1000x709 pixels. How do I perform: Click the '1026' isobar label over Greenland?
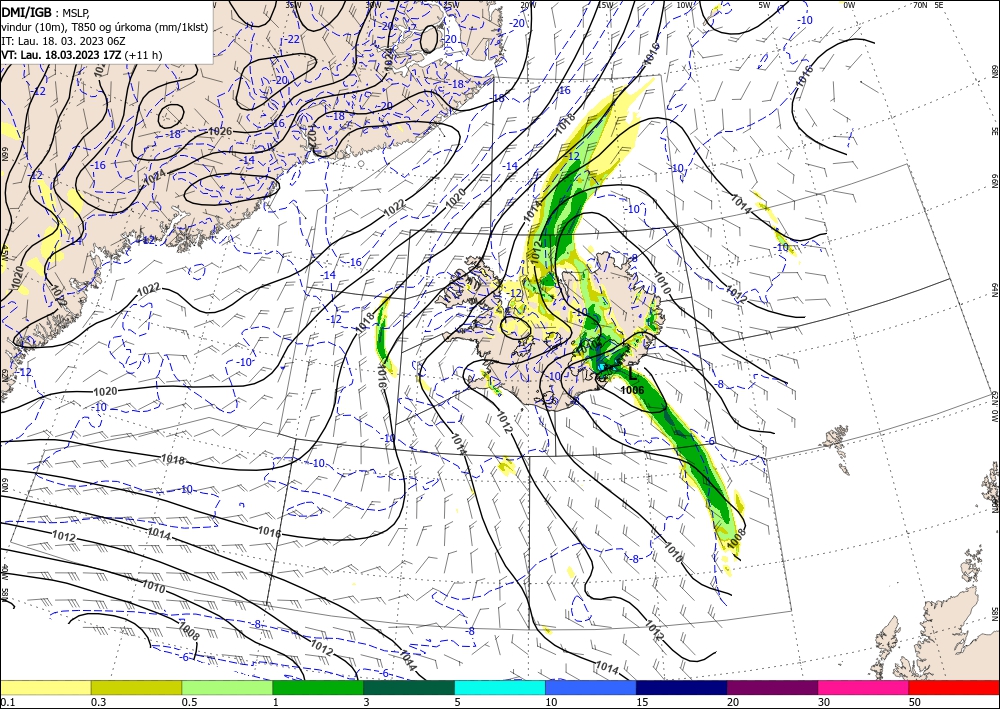click(x=220, y=131)
